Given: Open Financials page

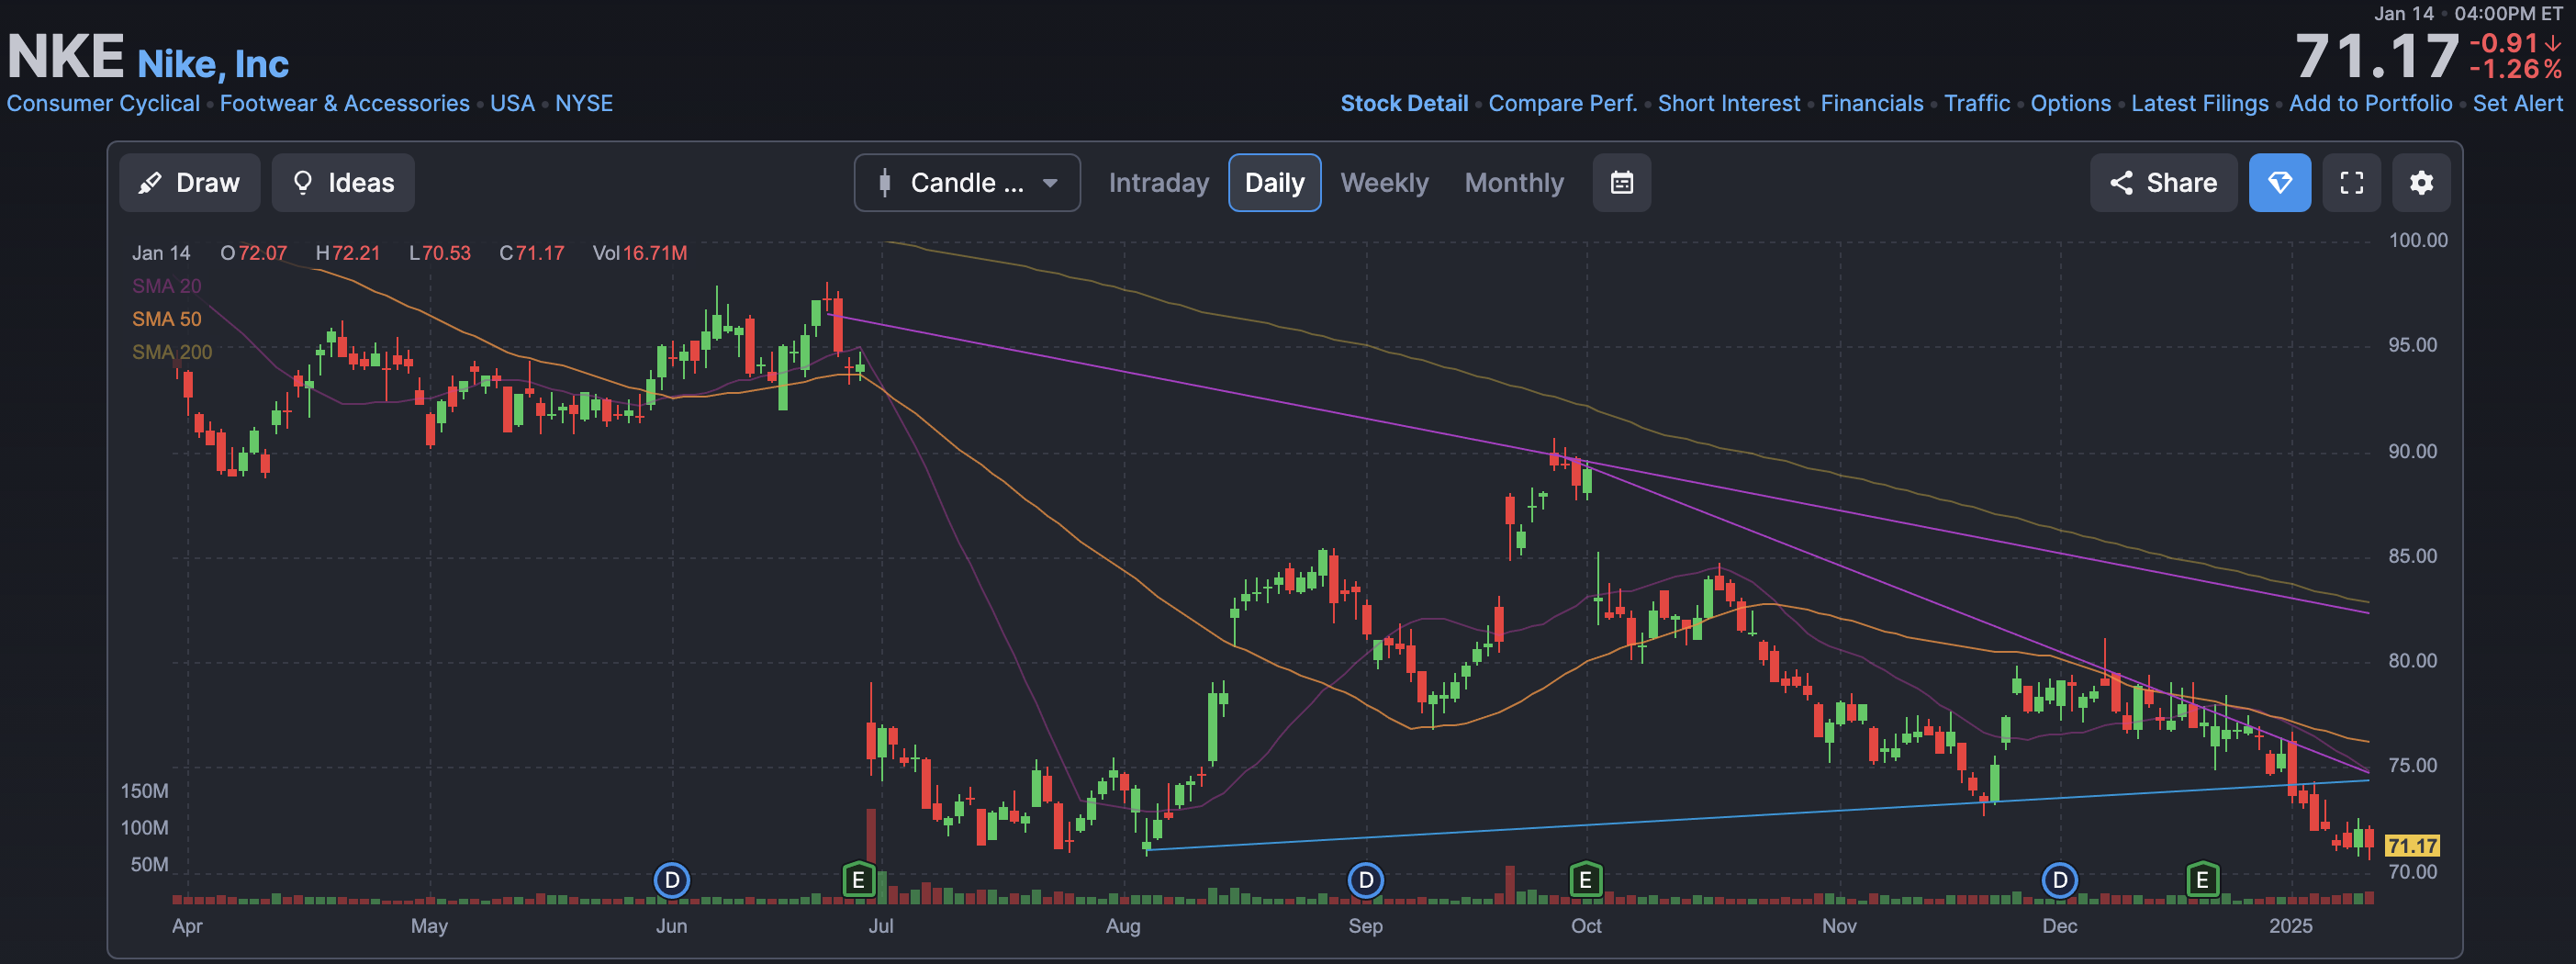Looking at the screenshot, I should point(1872,104).
